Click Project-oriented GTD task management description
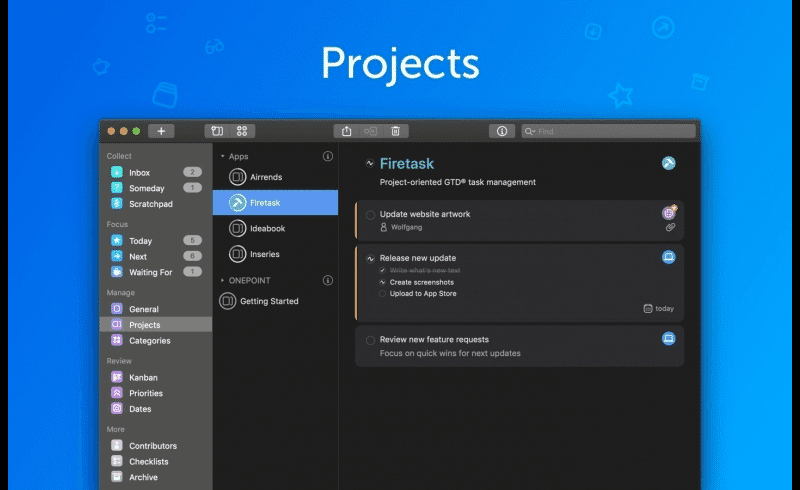Image resolution: width=800 pixels, height=490 pixels. pos(458,182)
